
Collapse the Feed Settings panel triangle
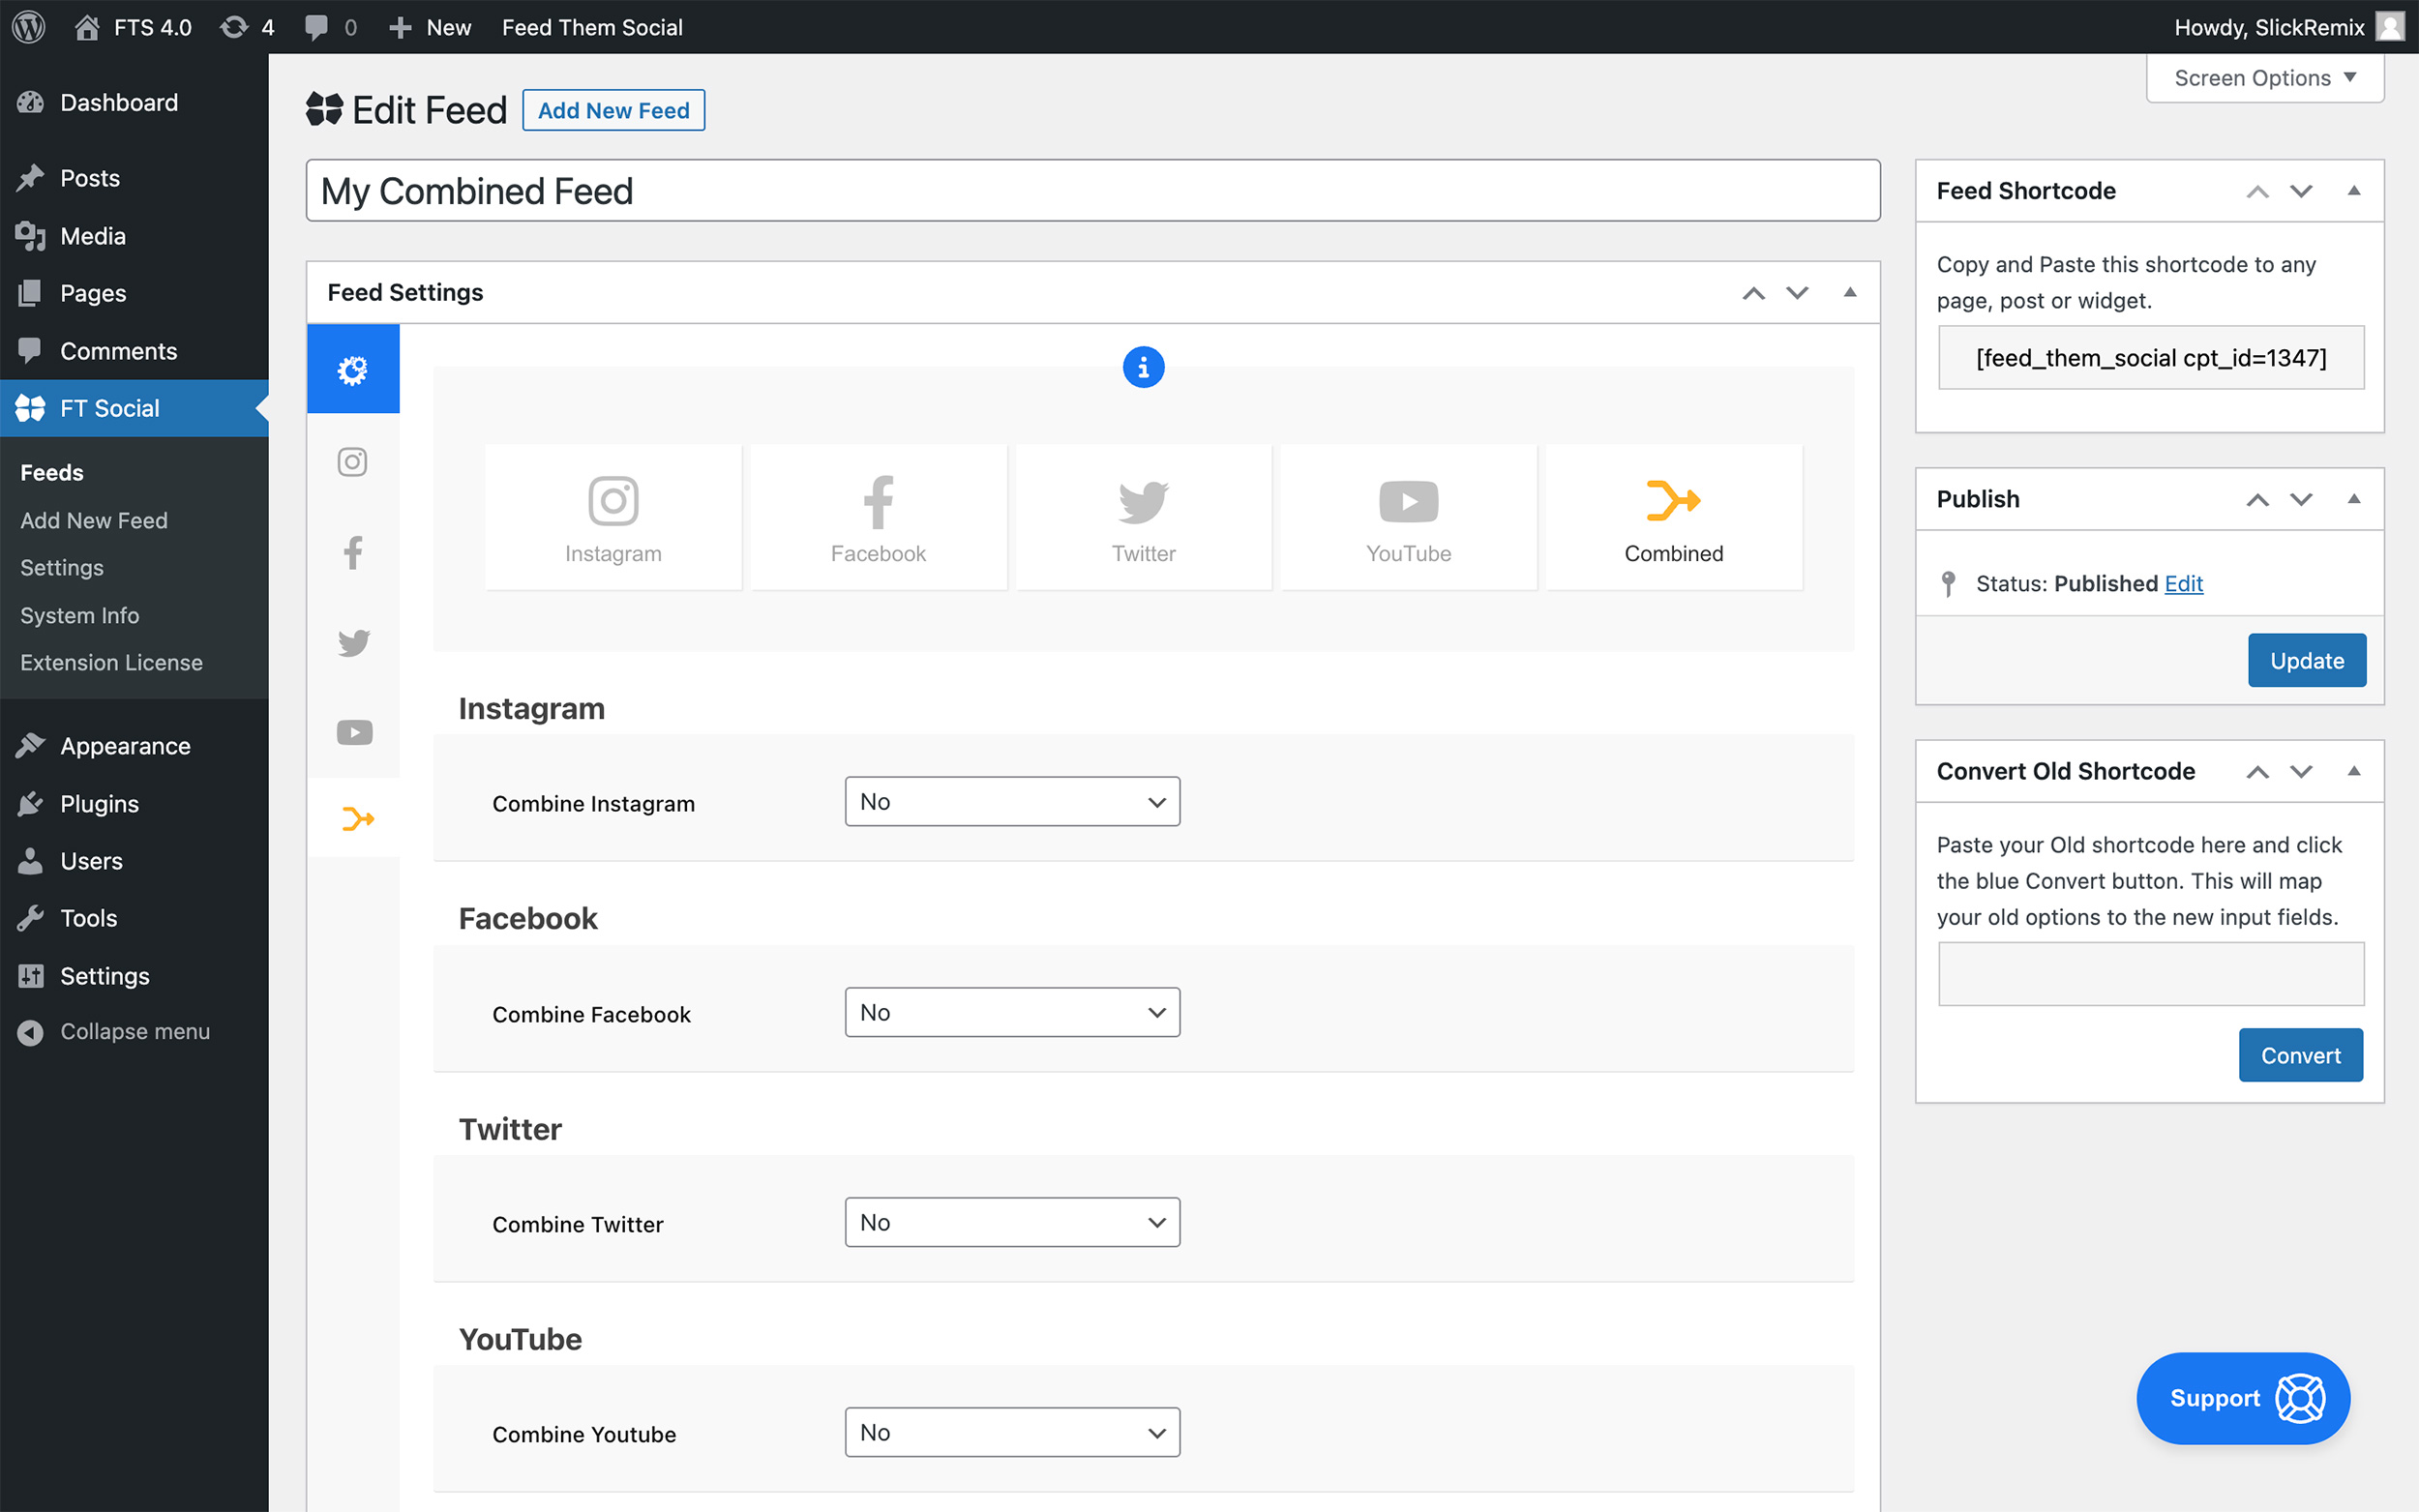[x=1850, y=292]
